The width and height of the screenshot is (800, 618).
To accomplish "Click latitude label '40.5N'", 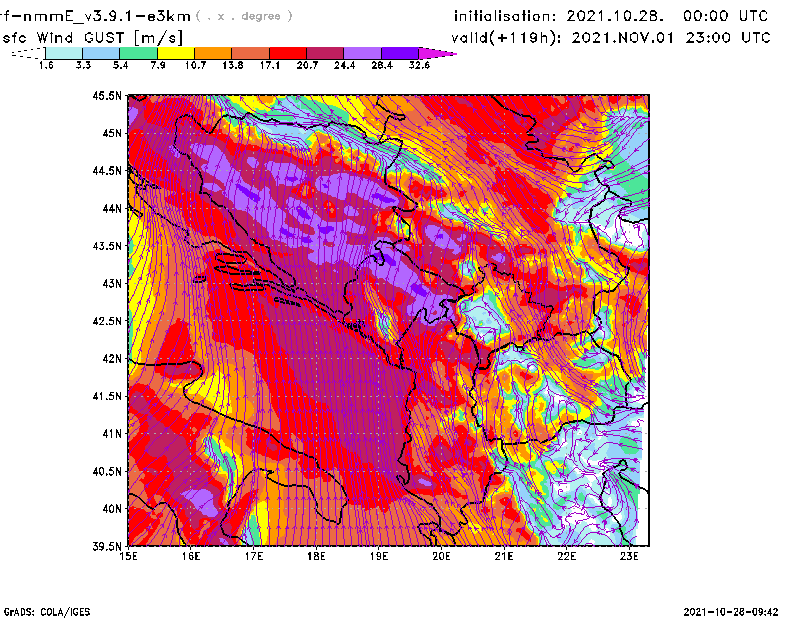I will [107, 472].
